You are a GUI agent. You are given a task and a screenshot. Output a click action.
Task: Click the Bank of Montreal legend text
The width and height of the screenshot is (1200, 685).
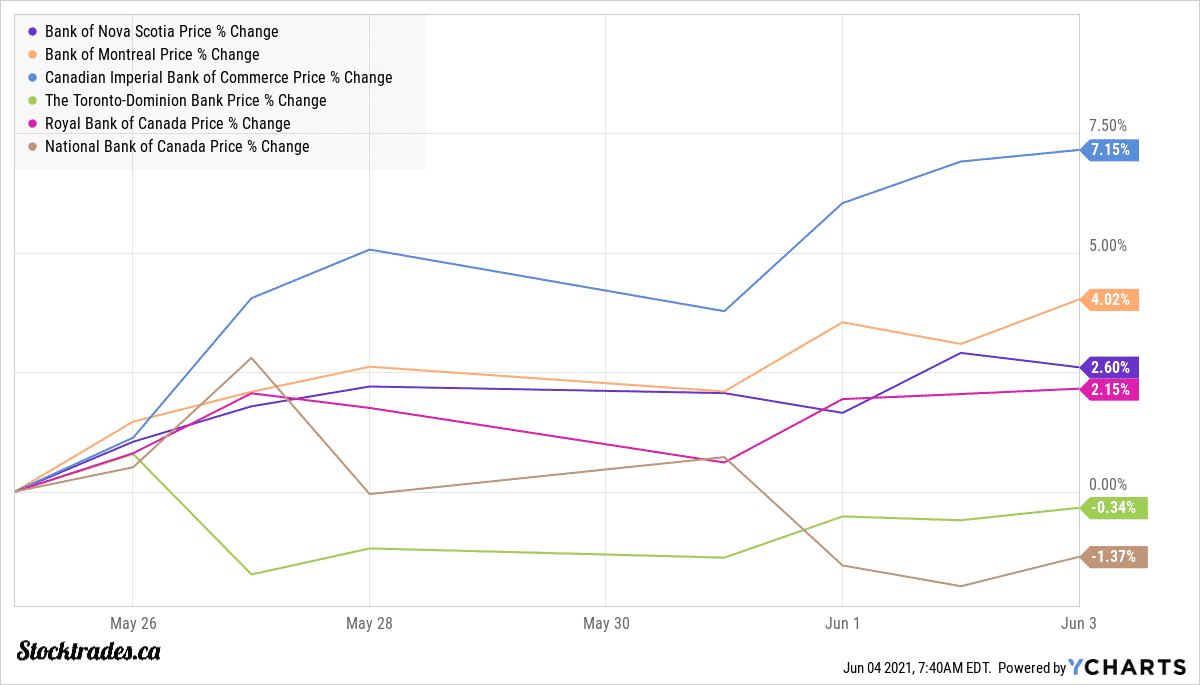[x=152, y=55]
